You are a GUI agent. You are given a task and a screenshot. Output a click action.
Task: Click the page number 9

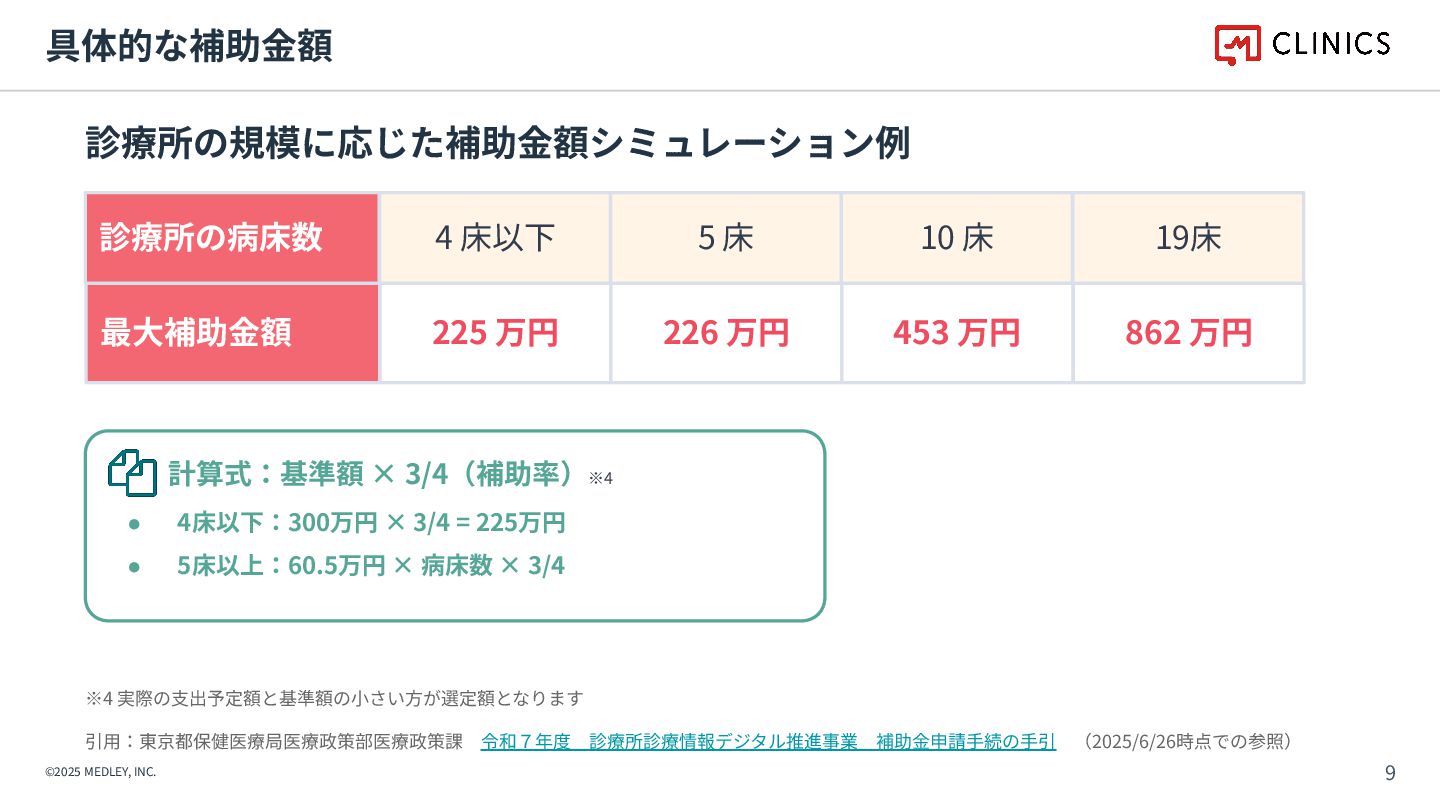(1390, 772)
